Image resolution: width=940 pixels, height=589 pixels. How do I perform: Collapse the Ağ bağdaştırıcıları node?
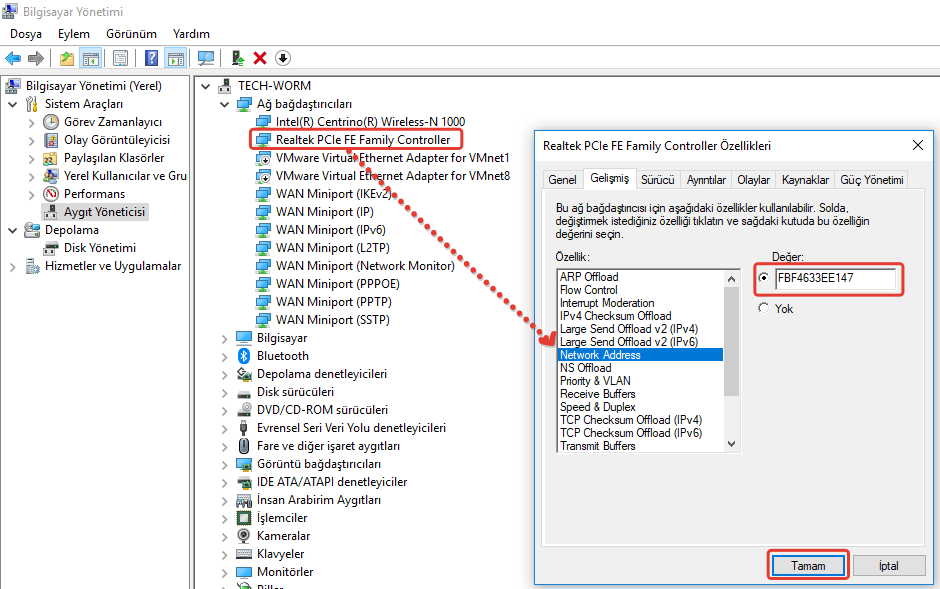tap(225, 104)
